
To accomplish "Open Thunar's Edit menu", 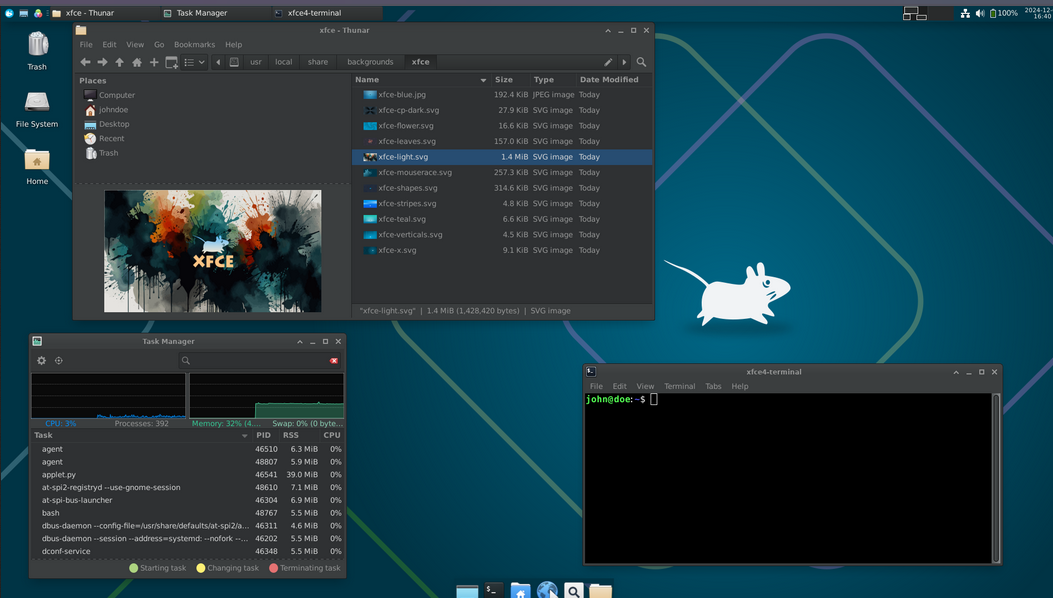I will coord(109,45).
